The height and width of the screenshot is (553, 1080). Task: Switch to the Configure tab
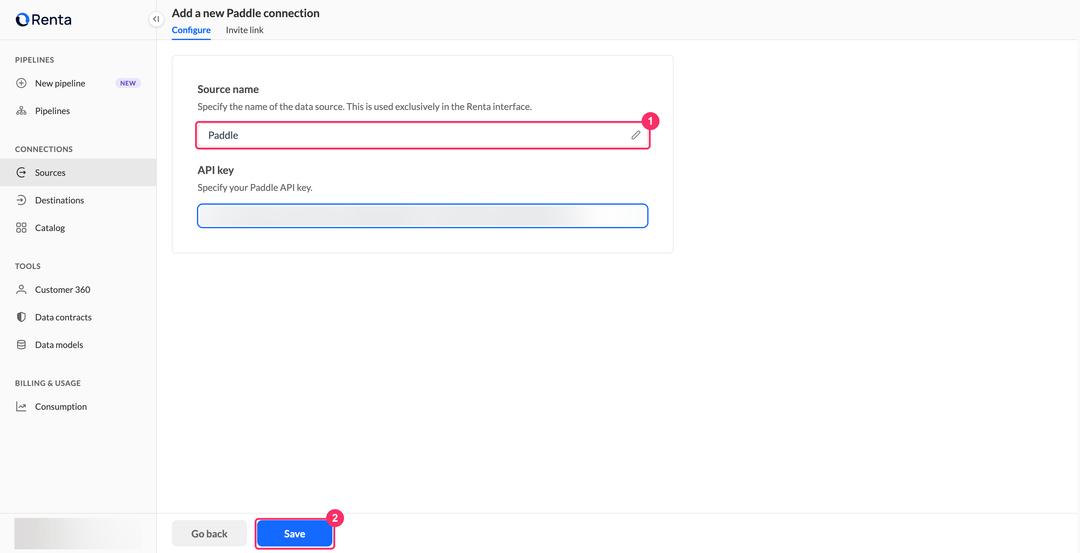tap(191, 30)
